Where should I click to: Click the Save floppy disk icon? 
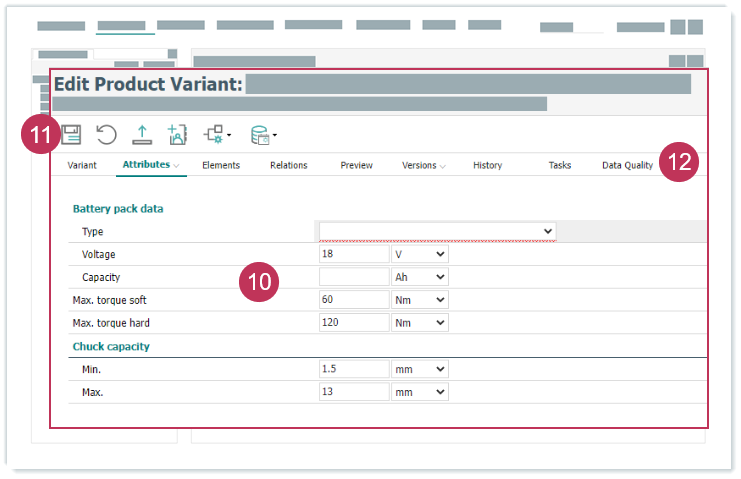[71, 134]
